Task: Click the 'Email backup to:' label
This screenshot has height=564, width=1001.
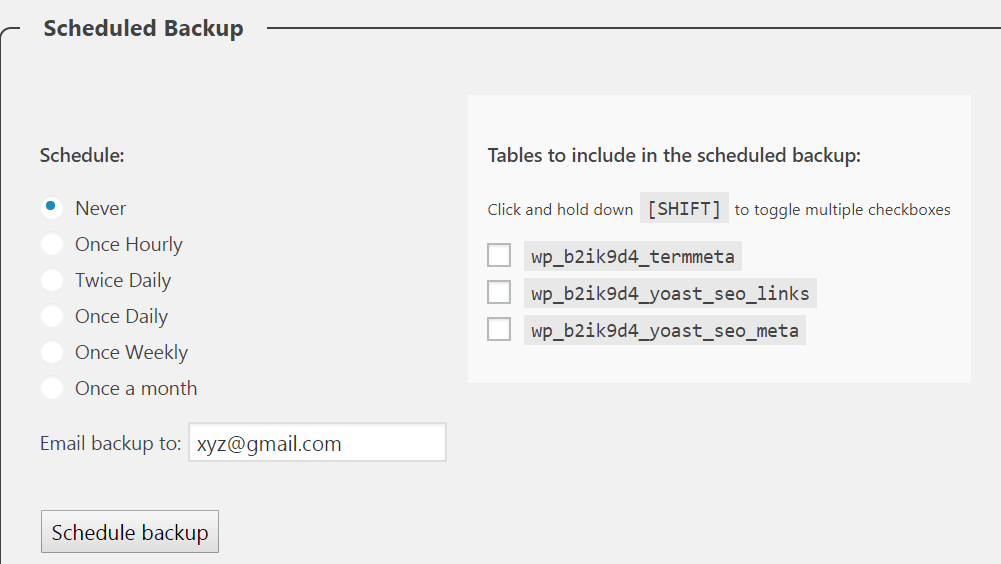Action: tap(110, 443)
